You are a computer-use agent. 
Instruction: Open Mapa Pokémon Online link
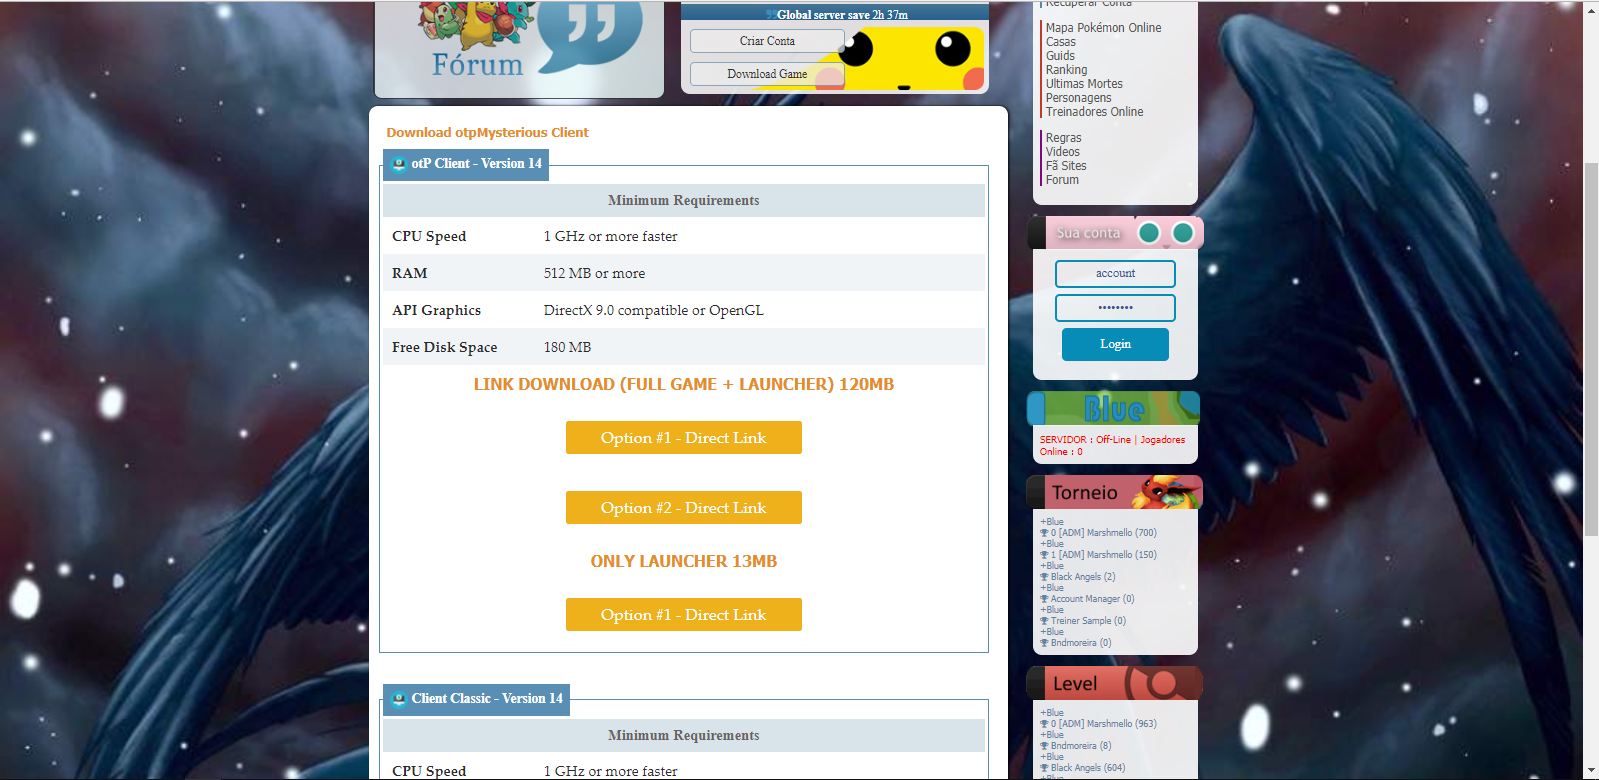pos(1104,28)
